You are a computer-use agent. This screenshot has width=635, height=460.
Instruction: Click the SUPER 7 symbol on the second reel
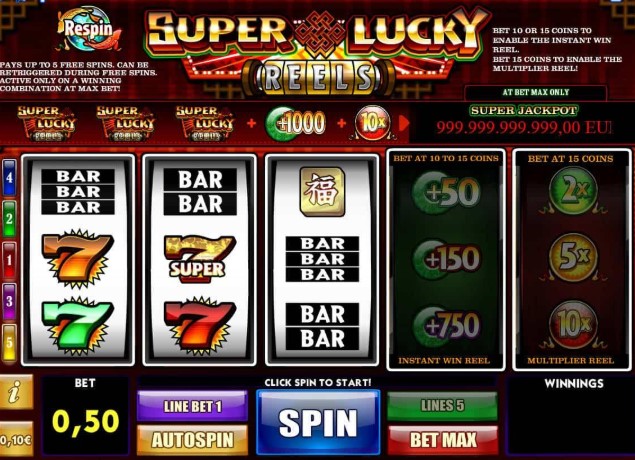199,260
